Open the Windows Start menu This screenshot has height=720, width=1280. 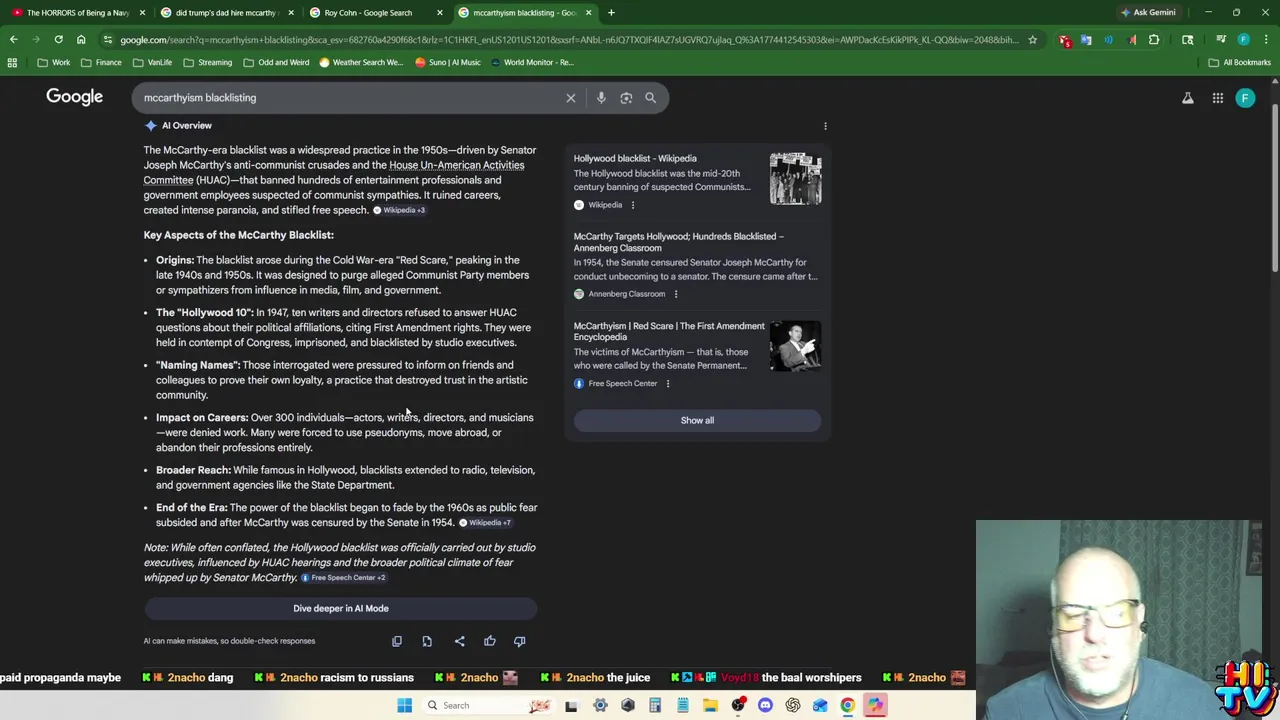pos(404,705)
